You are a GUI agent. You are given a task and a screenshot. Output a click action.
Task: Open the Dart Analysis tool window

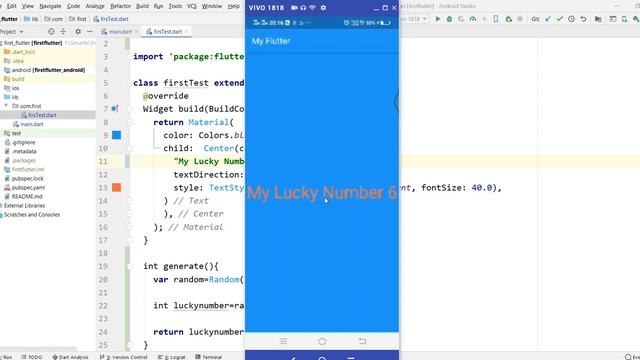click(70, 357)
